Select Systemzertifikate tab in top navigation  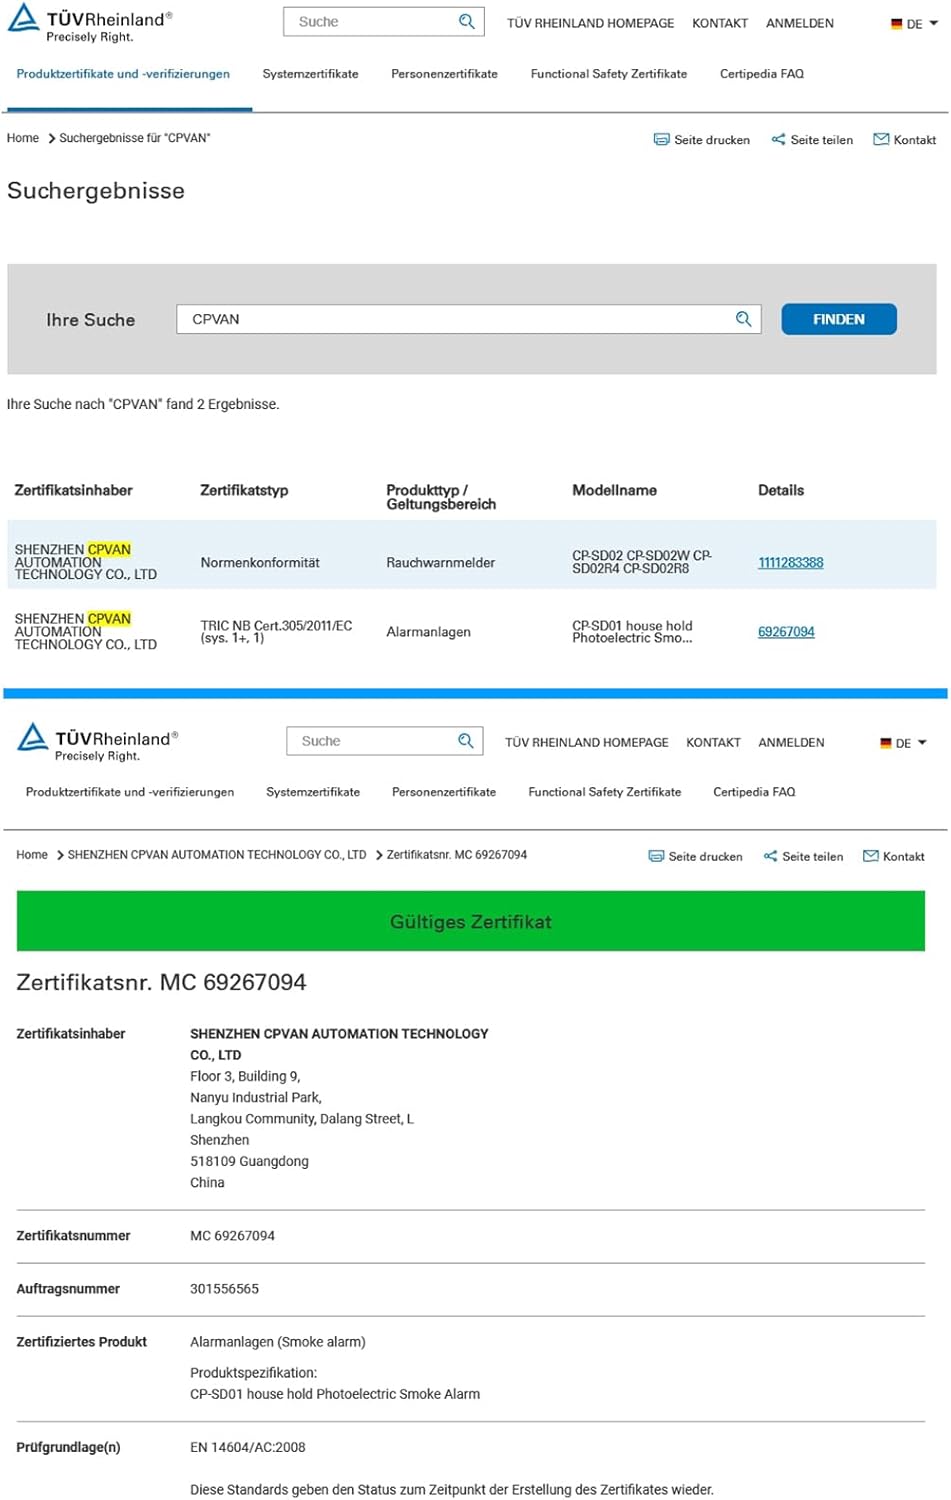pos(310,74)
